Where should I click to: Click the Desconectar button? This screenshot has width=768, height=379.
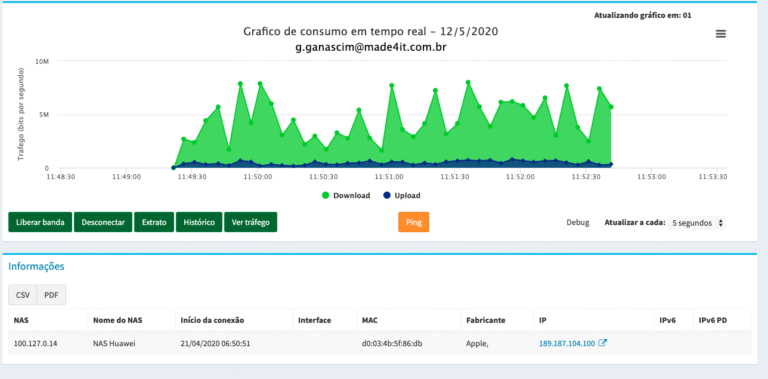pos(103,222)
